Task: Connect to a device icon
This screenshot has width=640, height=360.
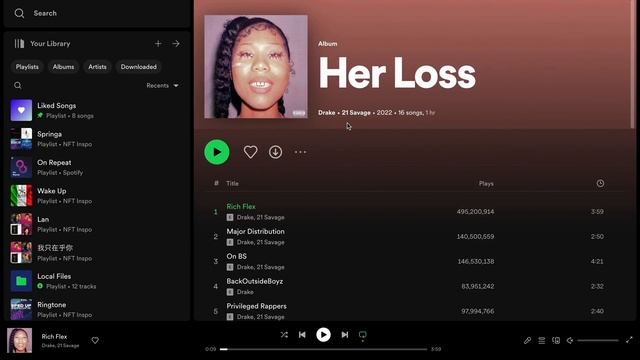Action: [556, 340]
